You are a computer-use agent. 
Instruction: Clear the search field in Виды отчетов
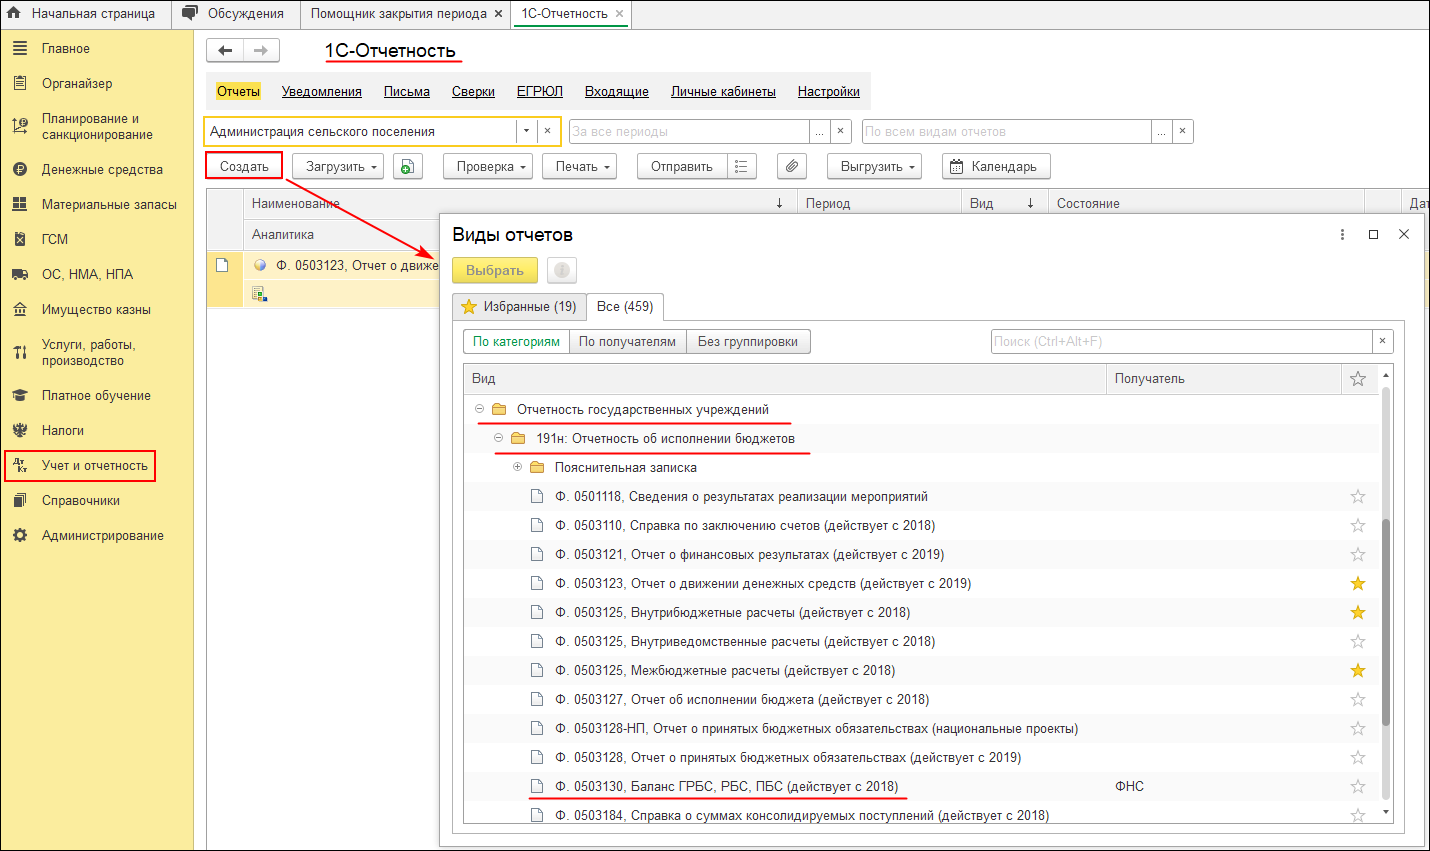[1382, 341]
